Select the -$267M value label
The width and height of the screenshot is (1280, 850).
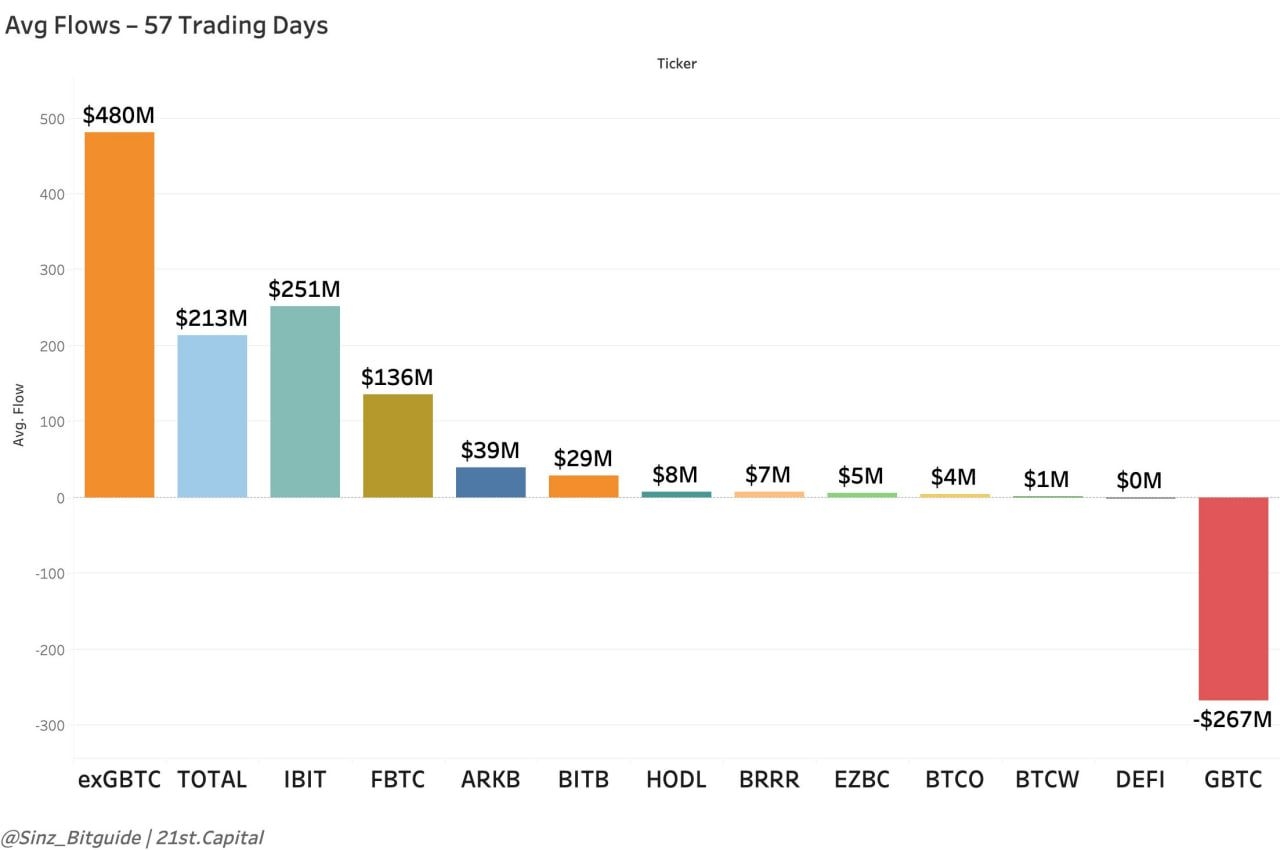click(x=1232, y=719)
